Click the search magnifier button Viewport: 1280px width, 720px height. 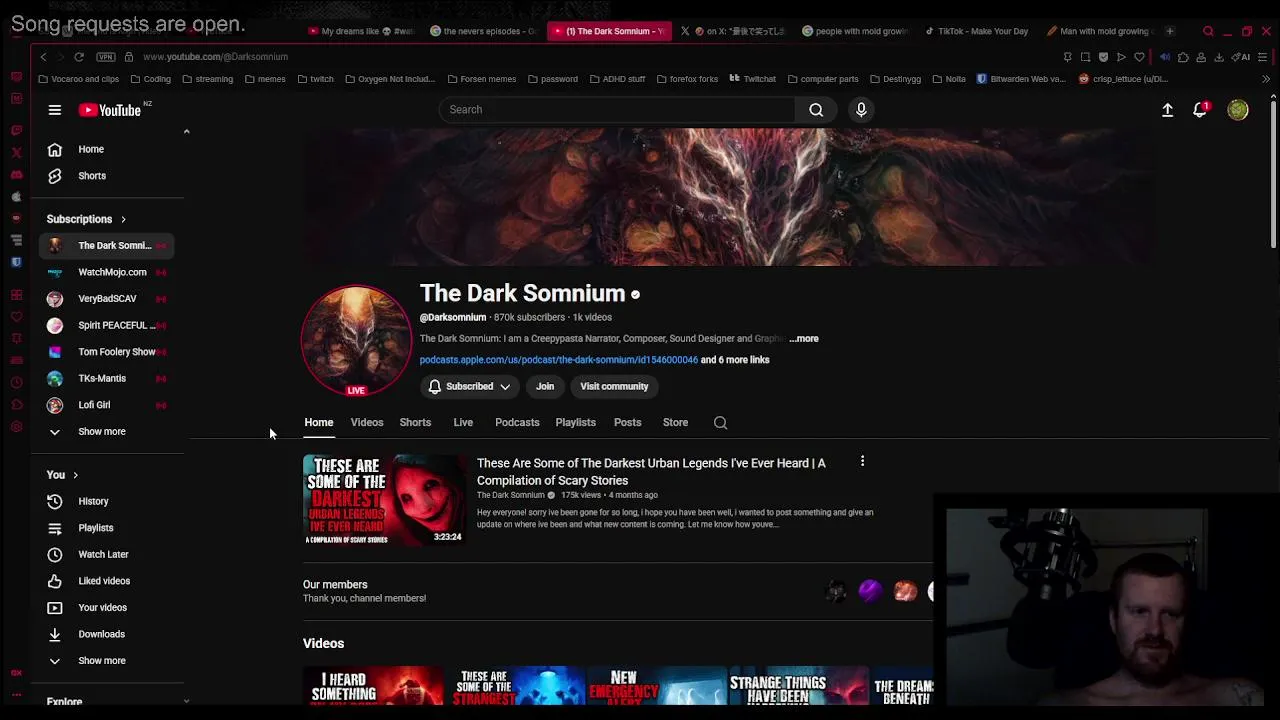click(816, 110)
